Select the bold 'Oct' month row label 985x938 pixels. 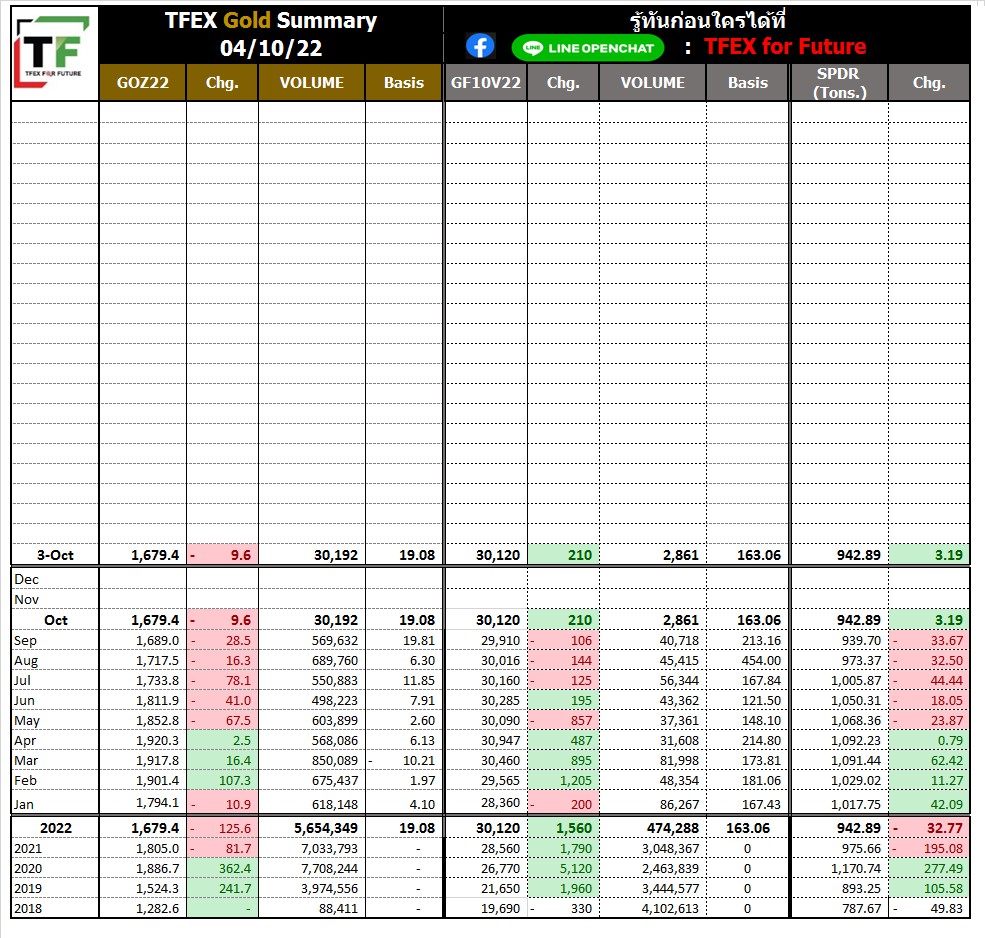point(55,620)
